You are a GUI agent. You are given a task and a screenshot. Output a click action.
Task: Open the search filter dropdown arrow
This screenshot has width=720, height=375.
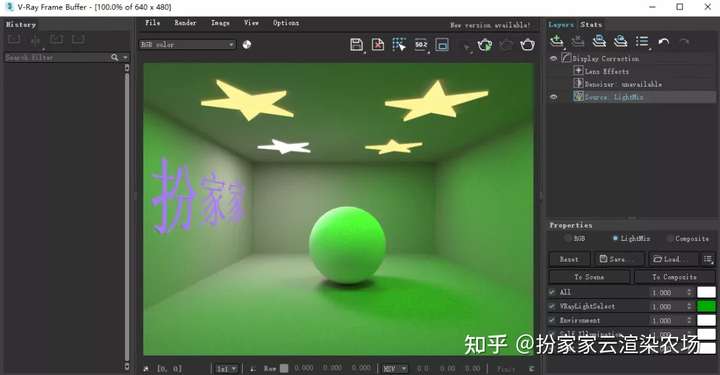(125, 57)
